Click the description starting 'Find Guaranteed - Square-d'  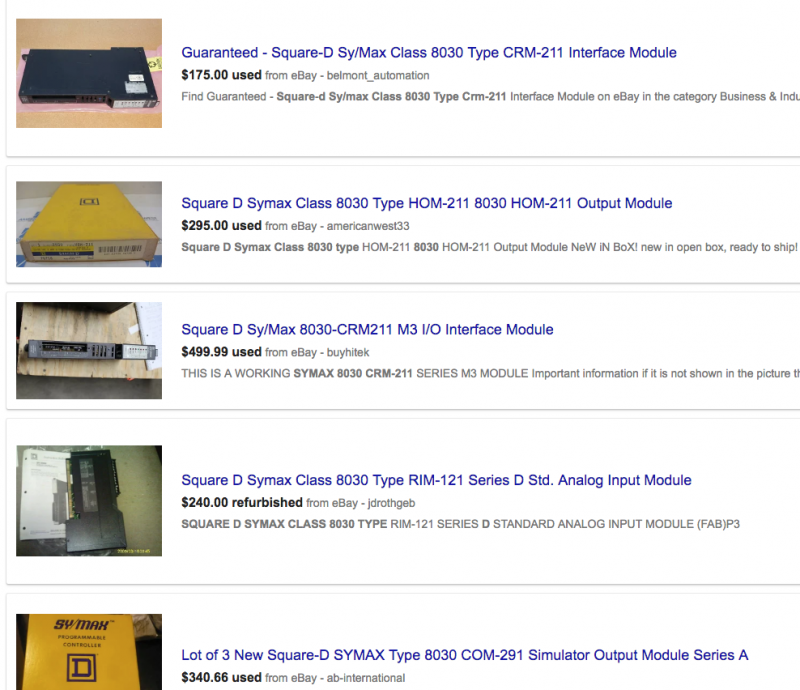490,96
